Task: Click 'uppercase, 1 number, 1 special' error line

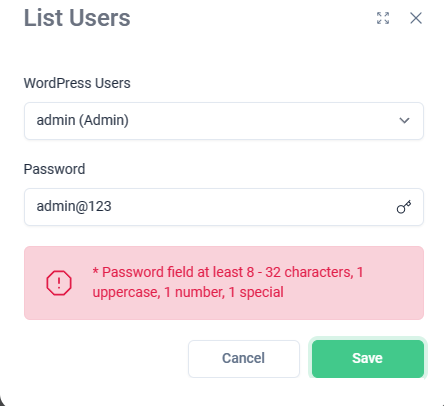Action: tap(188, 292)
